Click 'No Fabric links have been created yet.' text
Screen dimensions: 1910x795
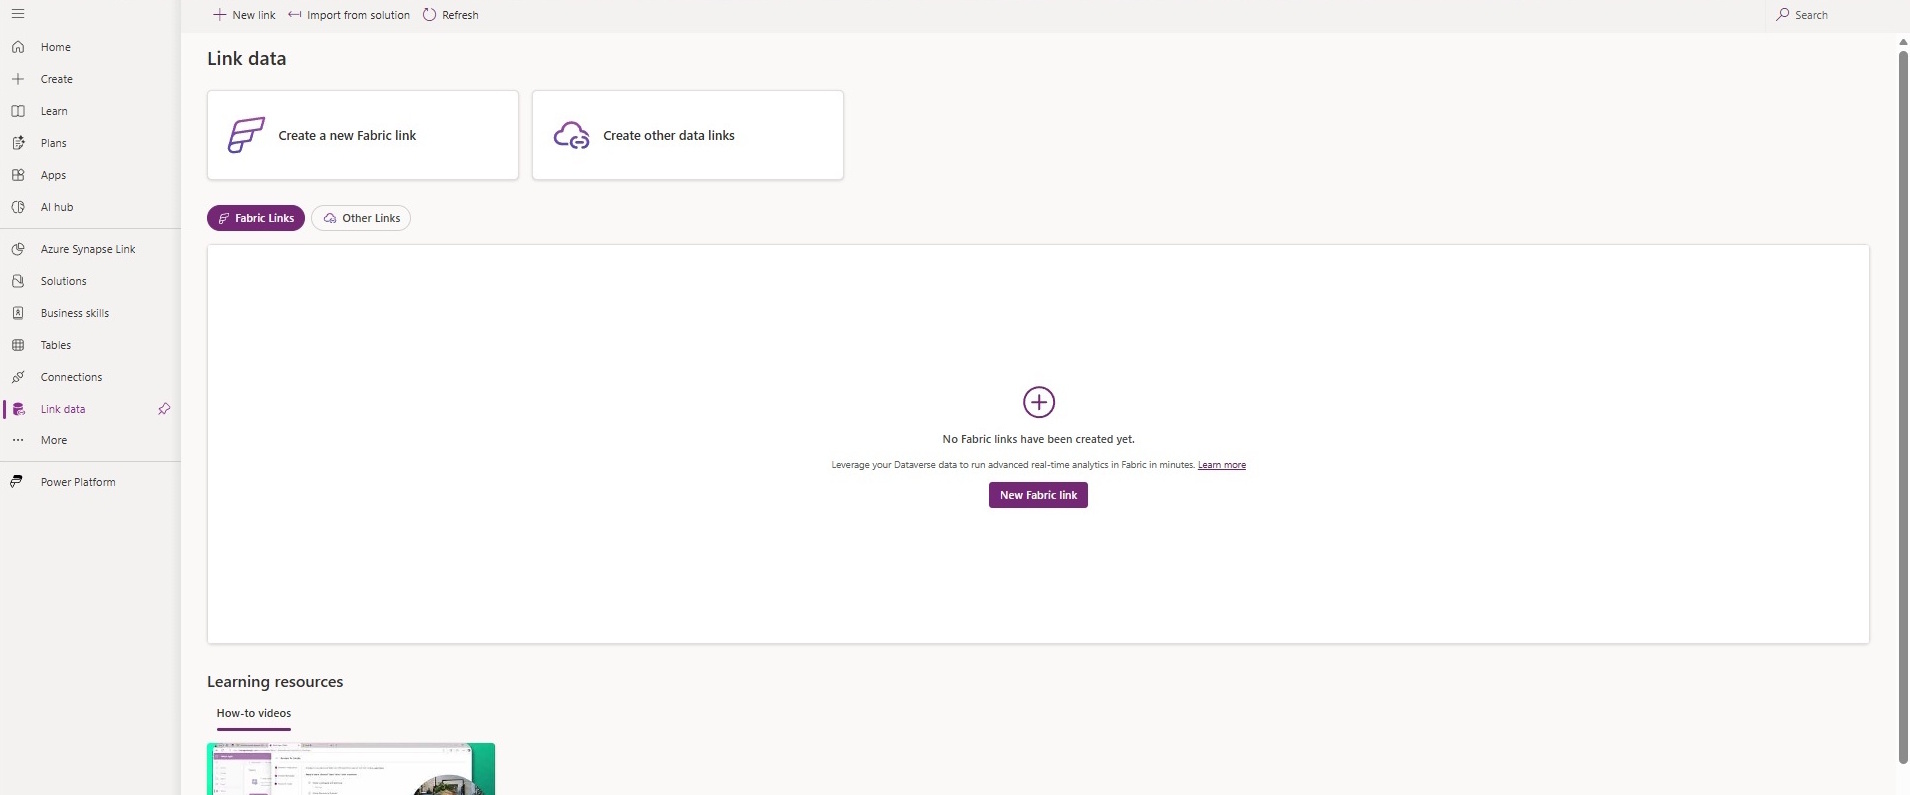click(x=1039, y=439)
